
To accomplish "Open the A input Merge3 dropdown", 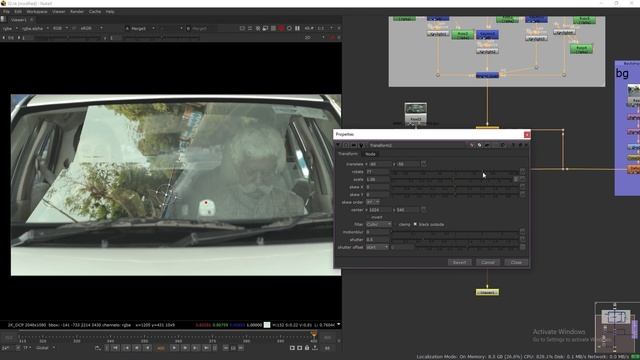I will click(140, 29).
